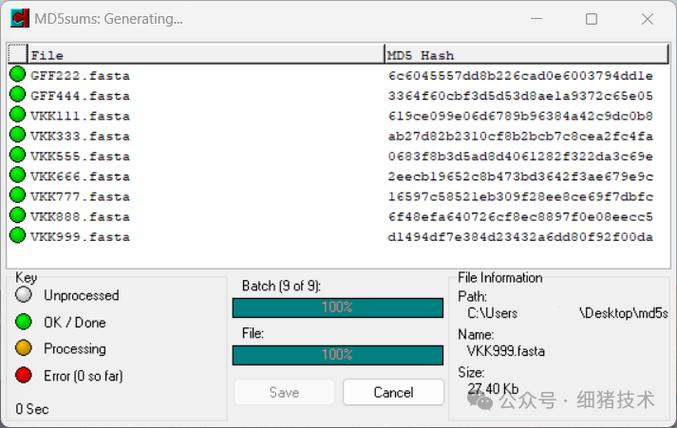This screenshot has width=677, height=428.
Task: Select green status icon for VKK555.fasta
Action: (x=18, y=155)
